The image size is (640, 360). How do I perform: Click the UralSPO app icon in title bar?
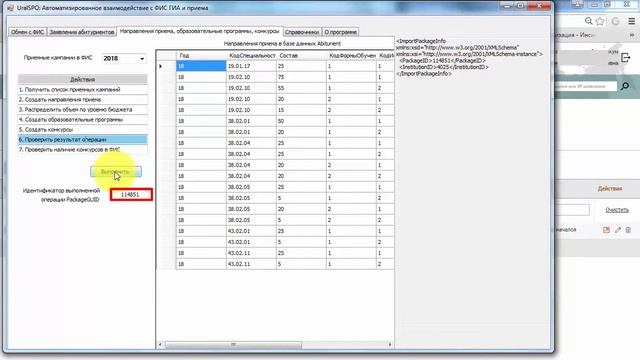point(10,7)
